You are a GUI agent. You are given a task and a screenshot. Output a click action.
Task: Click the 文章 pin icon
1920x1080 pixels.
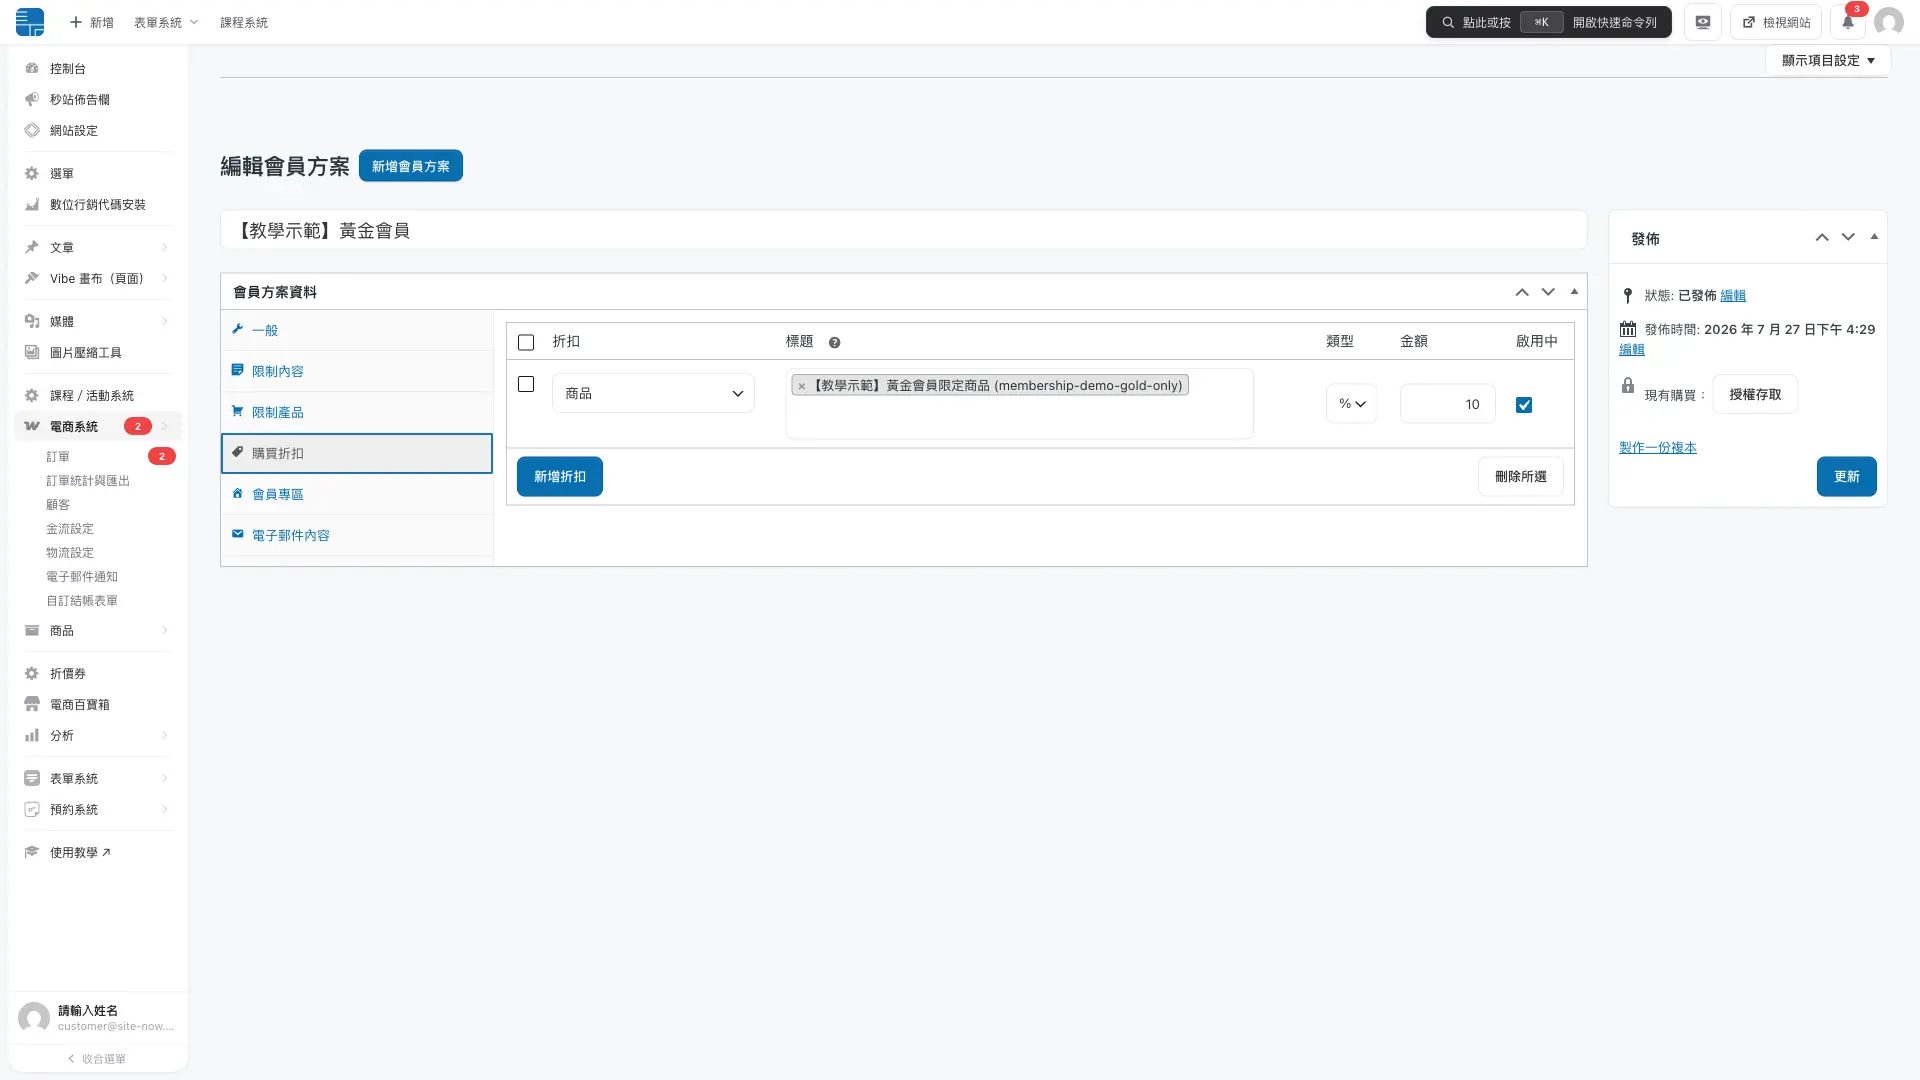click(32, 248)
